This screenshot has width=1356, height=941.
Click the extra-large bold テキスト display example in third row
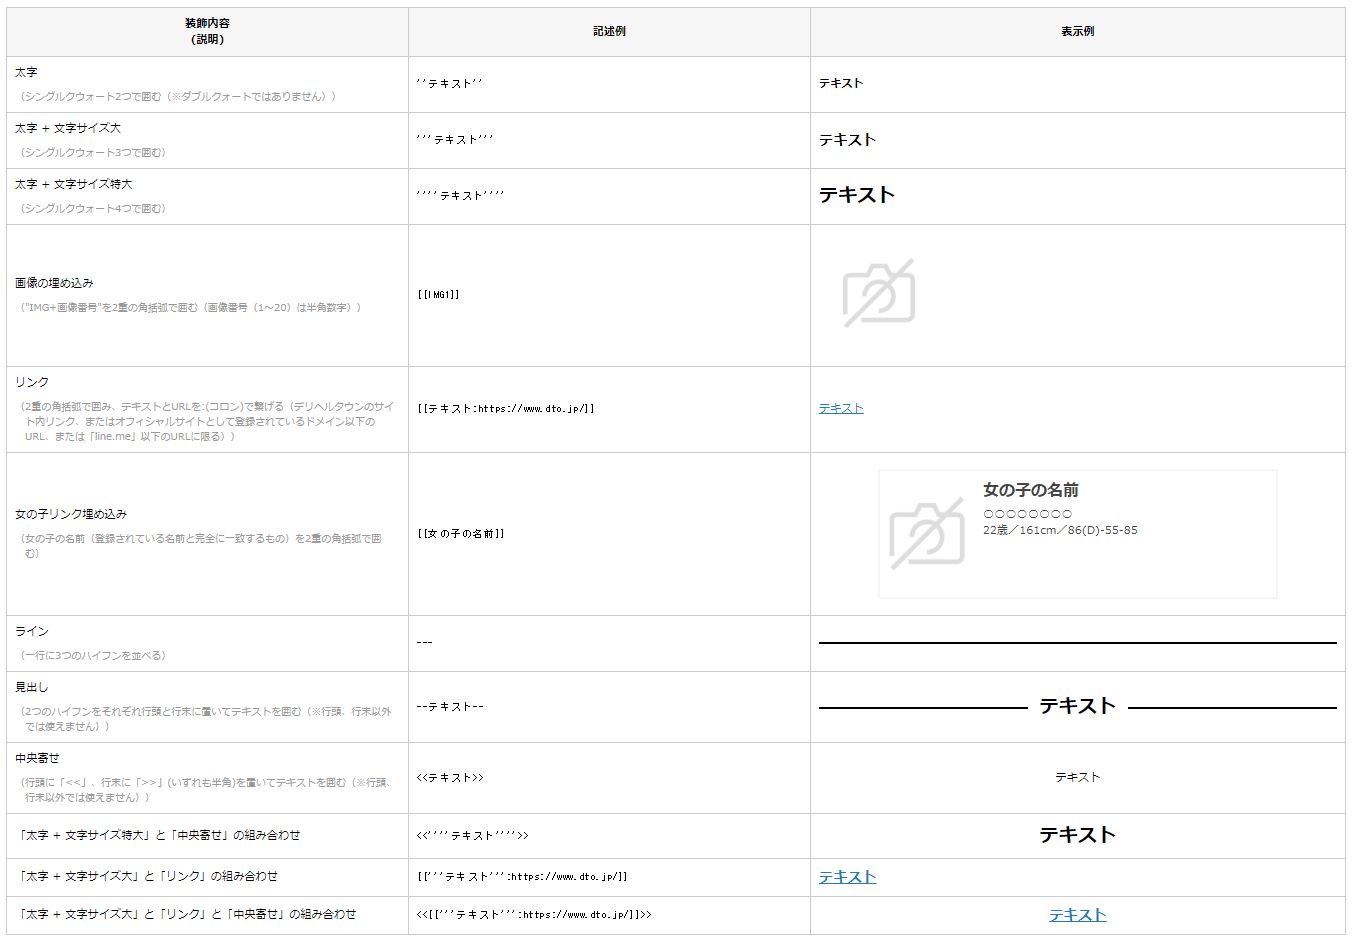click(857, 195)
